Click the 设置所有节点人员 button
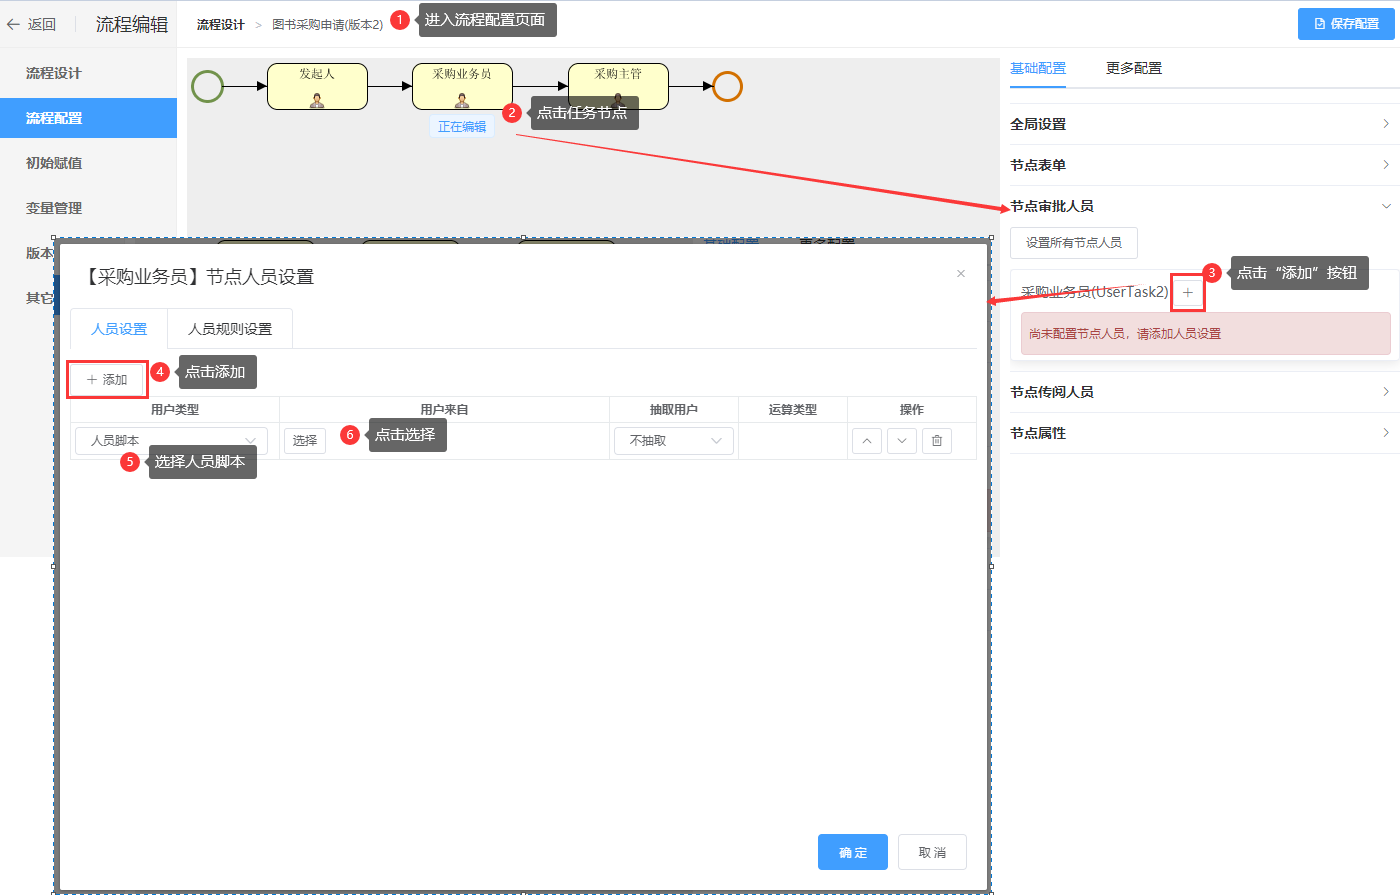This screenshot has width=1400, height=895. click(x=1074, y=243)
